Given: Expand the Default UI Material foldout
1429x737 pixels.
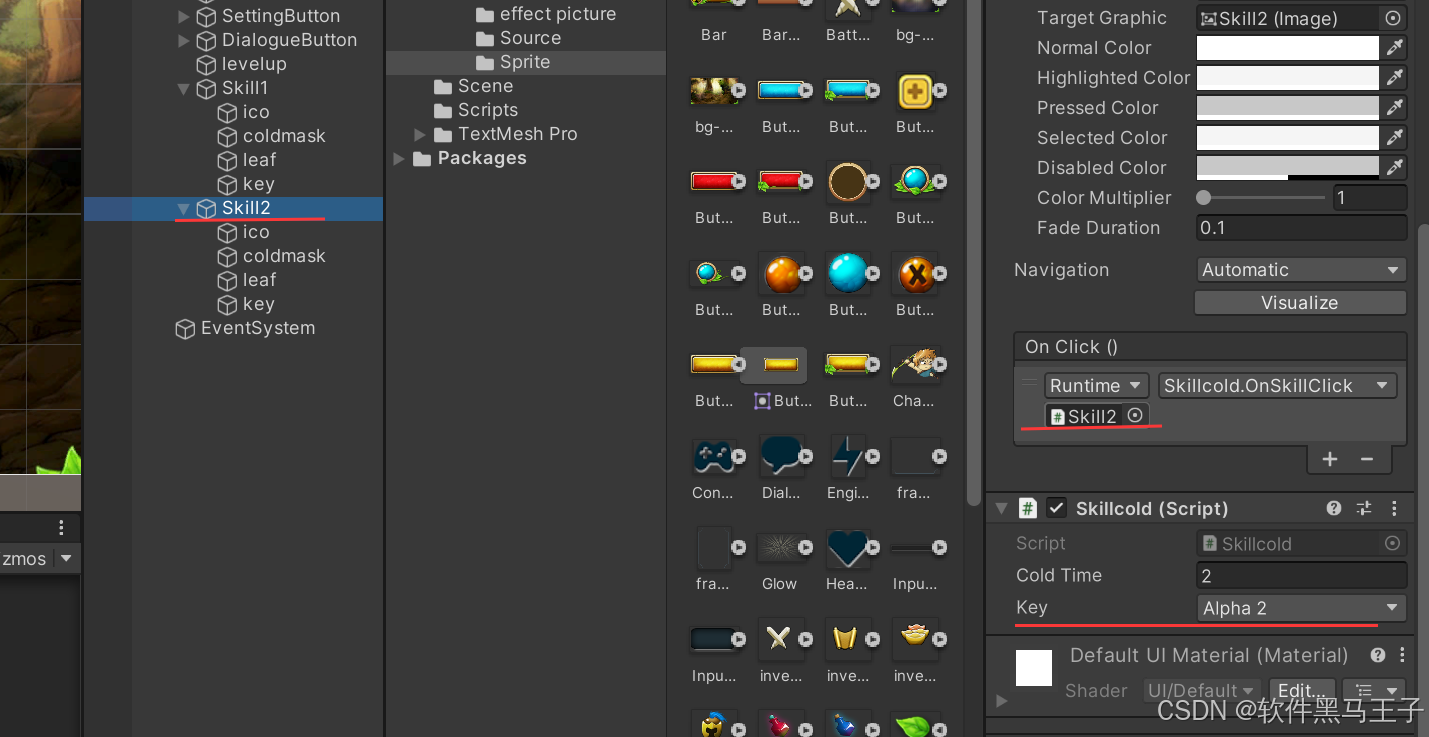Looking at the screenshot, I should (1001, 701).
